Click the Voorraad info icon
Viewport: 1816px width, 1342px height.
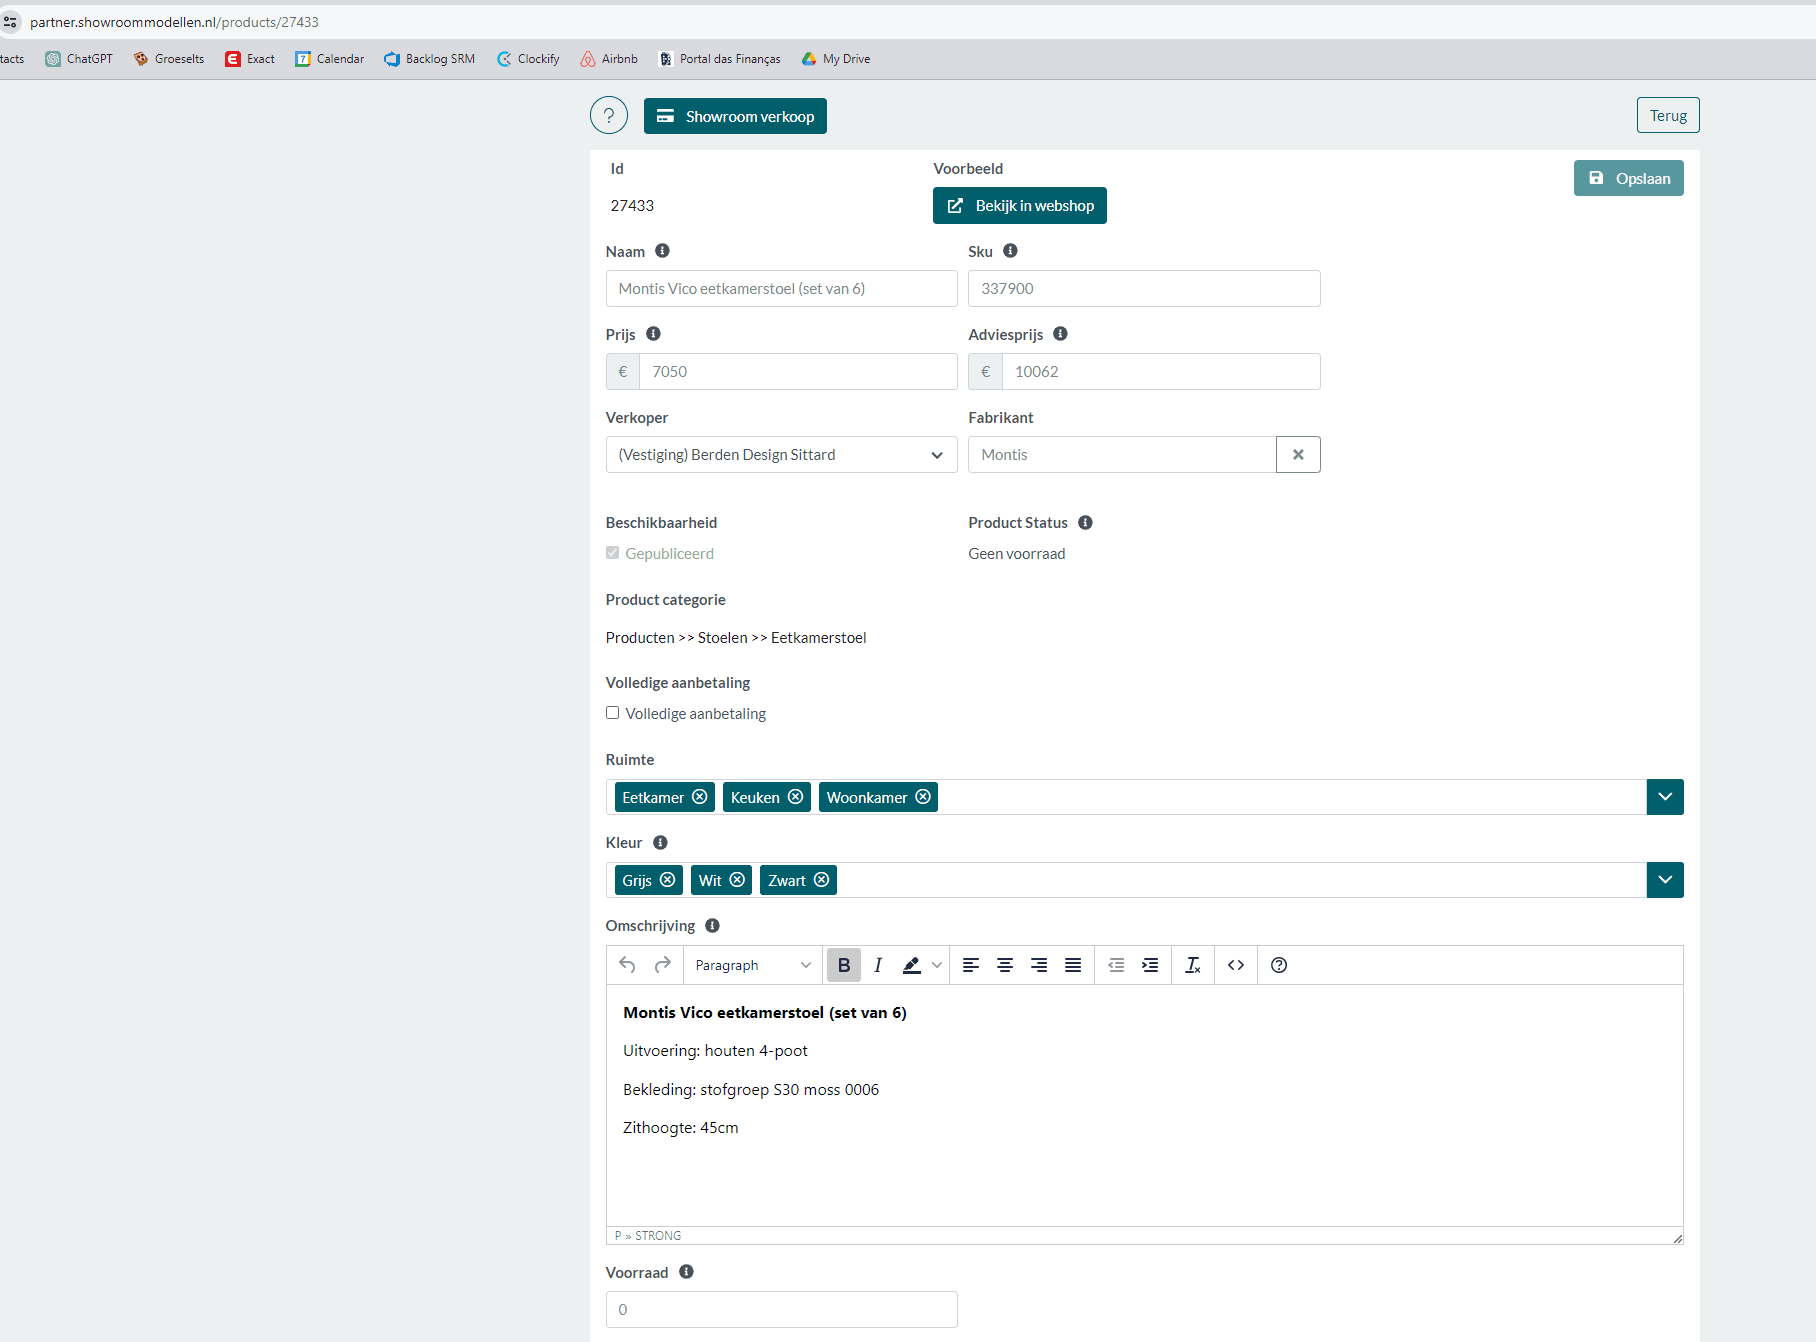pos(686,1272)
